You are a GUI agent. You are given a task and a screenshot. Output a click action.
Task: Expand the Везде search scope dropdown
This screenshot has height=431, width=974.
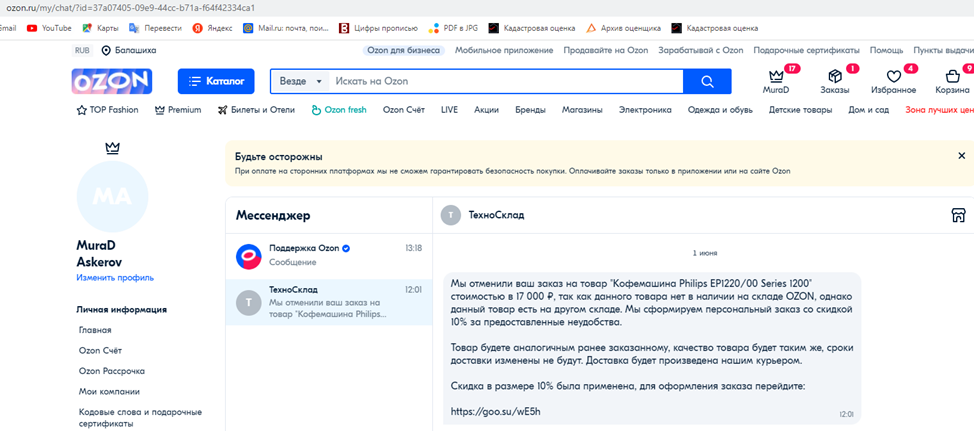click(x=301, y=81)
